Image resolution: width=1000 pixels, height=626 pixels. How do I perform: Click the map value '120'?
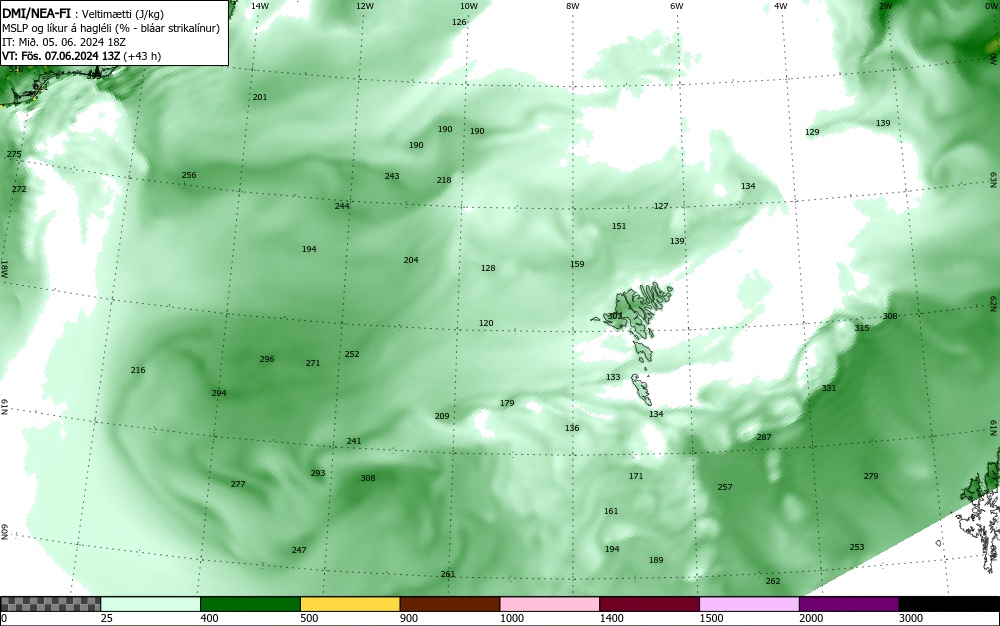tap(486, 323)
